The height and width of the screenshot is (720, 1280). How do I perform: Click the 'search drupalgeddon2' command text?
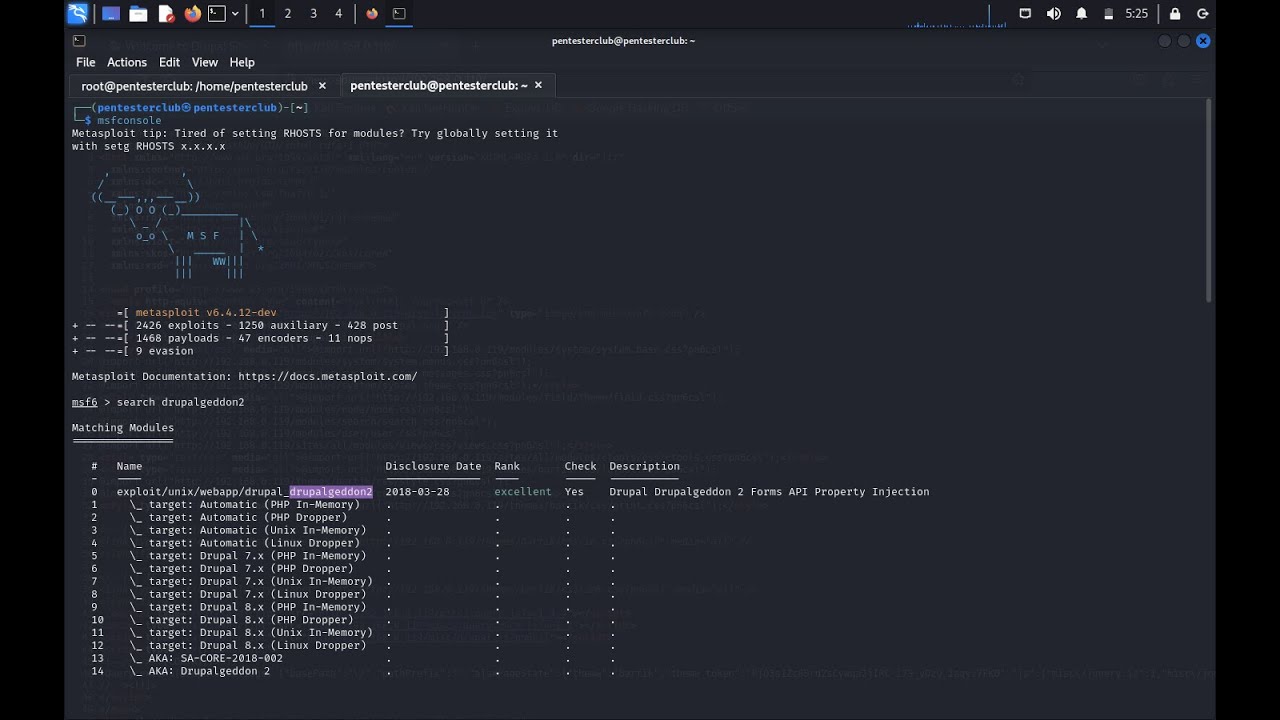tap(181, 402)
